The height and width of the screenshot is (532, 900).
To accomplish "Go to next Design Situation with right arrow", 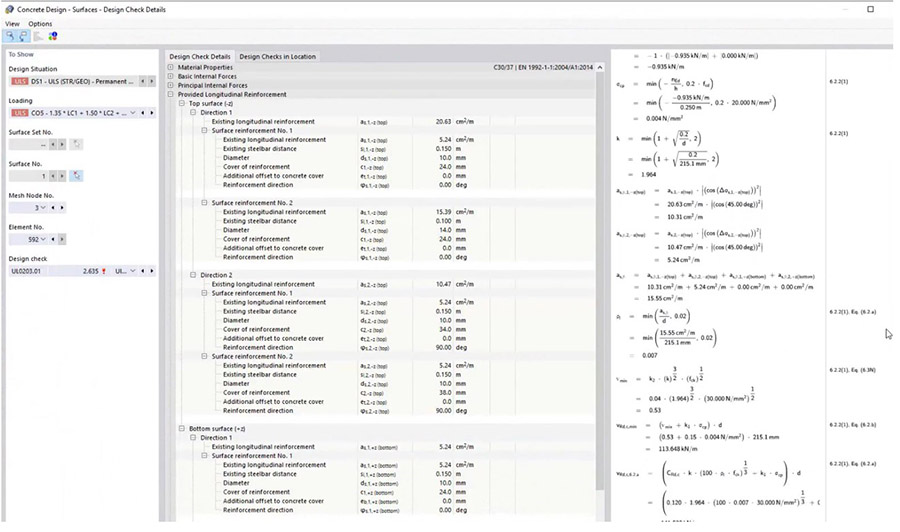I will (x=151, y=81).
